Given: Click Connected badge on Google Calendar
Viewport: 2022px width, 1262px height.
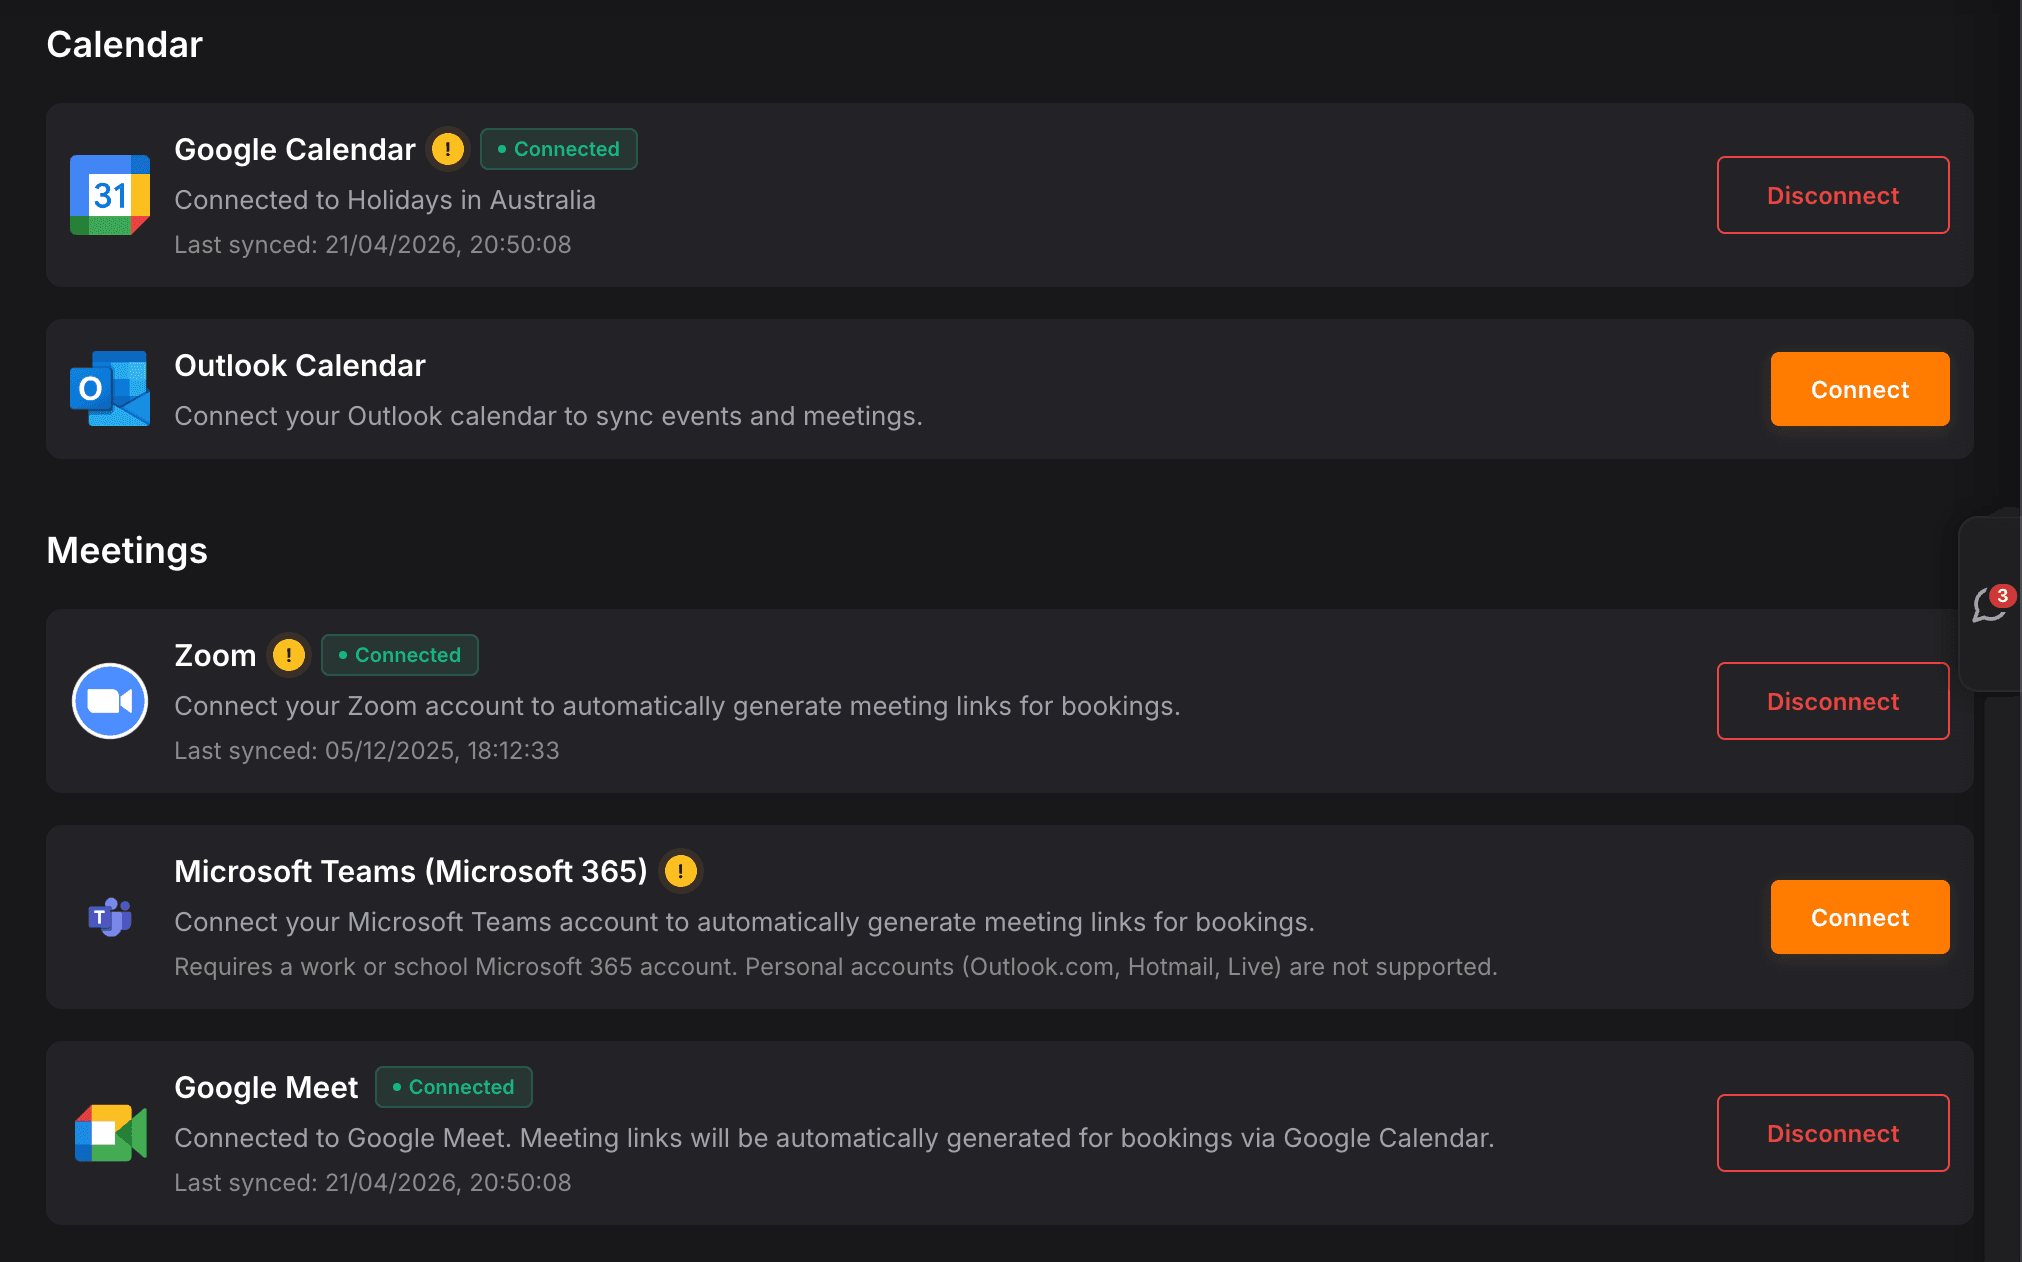Looking at the screenshot, I should [558, 149].
